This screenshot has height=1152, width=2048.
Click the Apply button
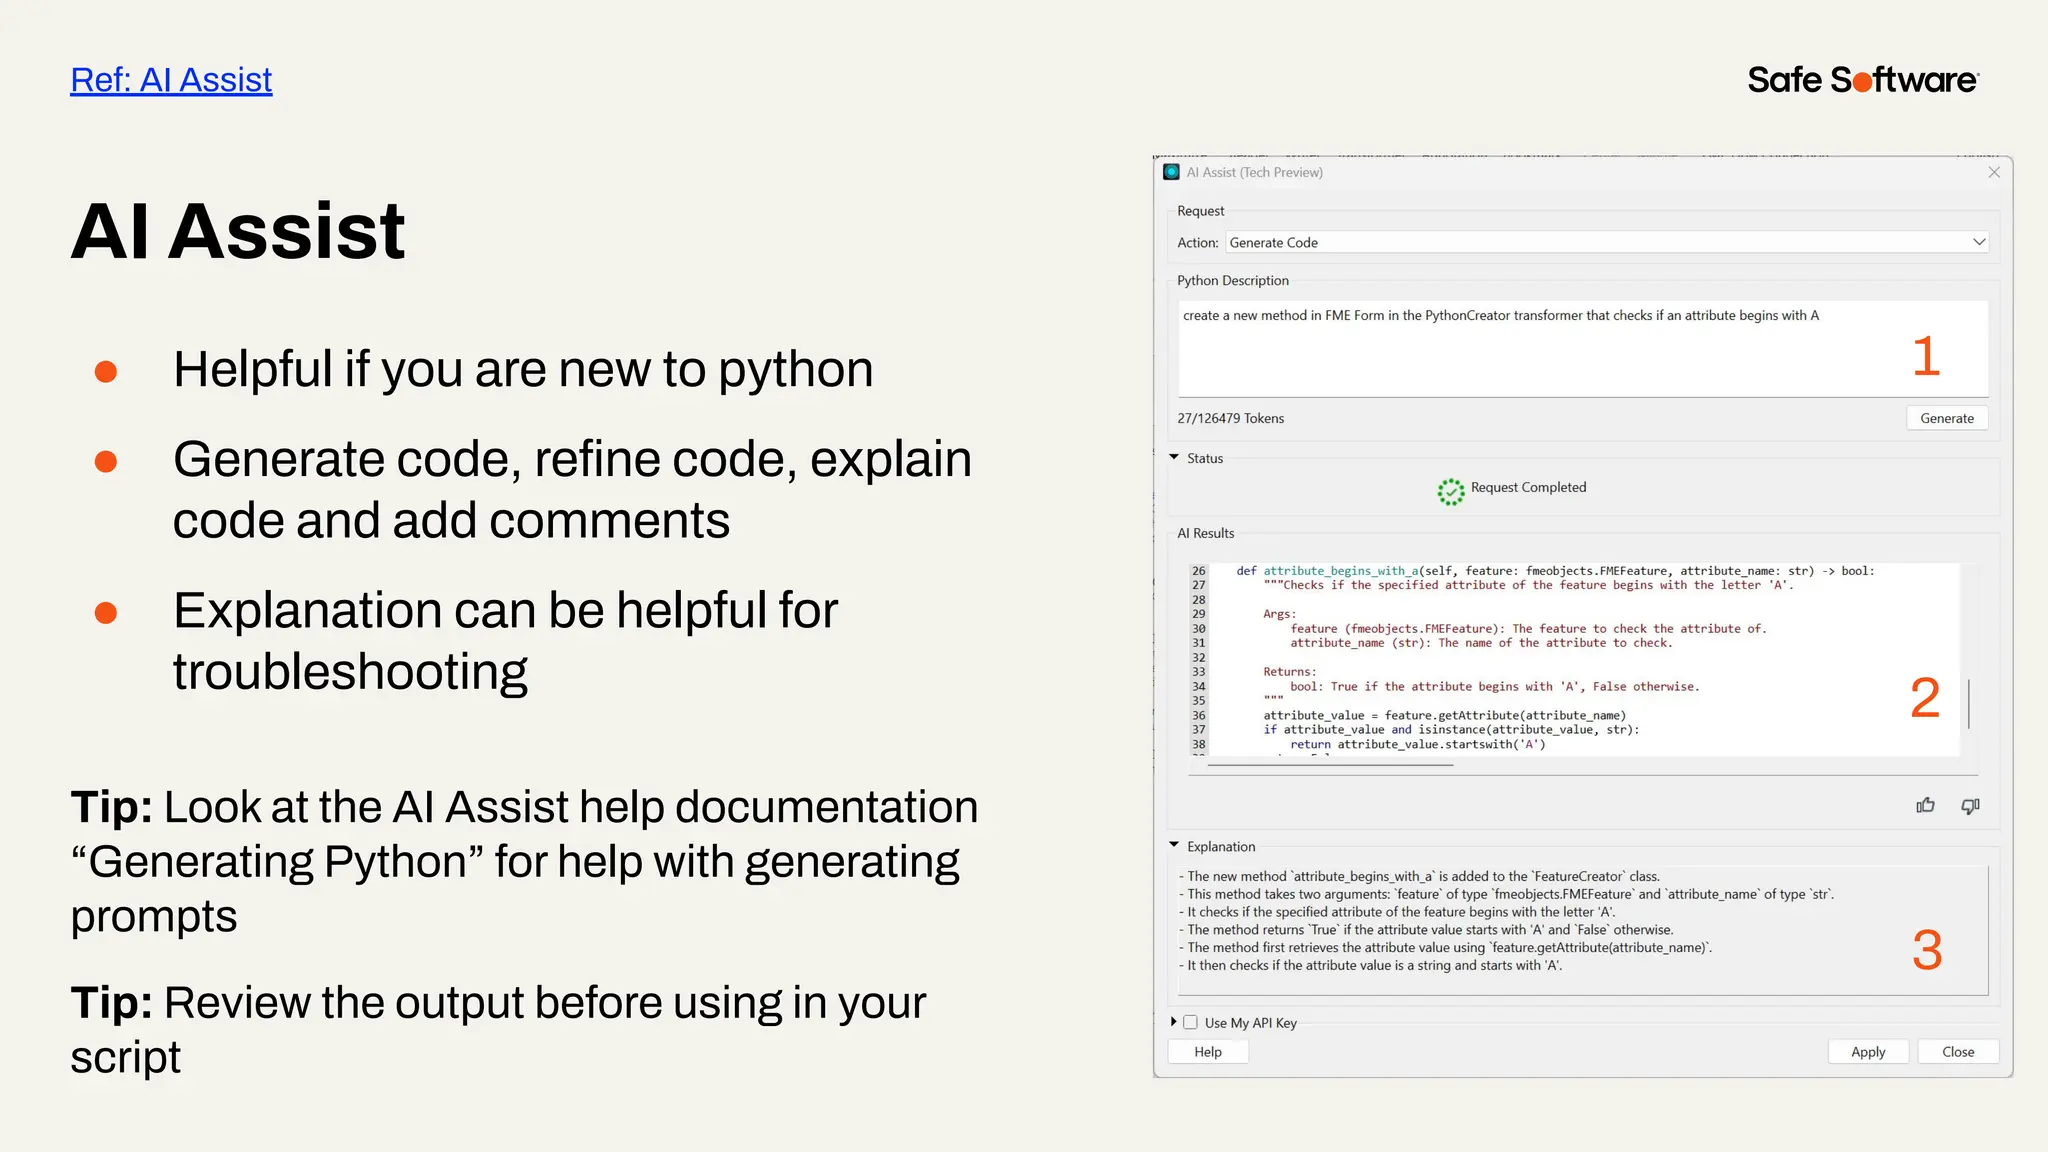pyautogui.click(x=1868, y=1052)
